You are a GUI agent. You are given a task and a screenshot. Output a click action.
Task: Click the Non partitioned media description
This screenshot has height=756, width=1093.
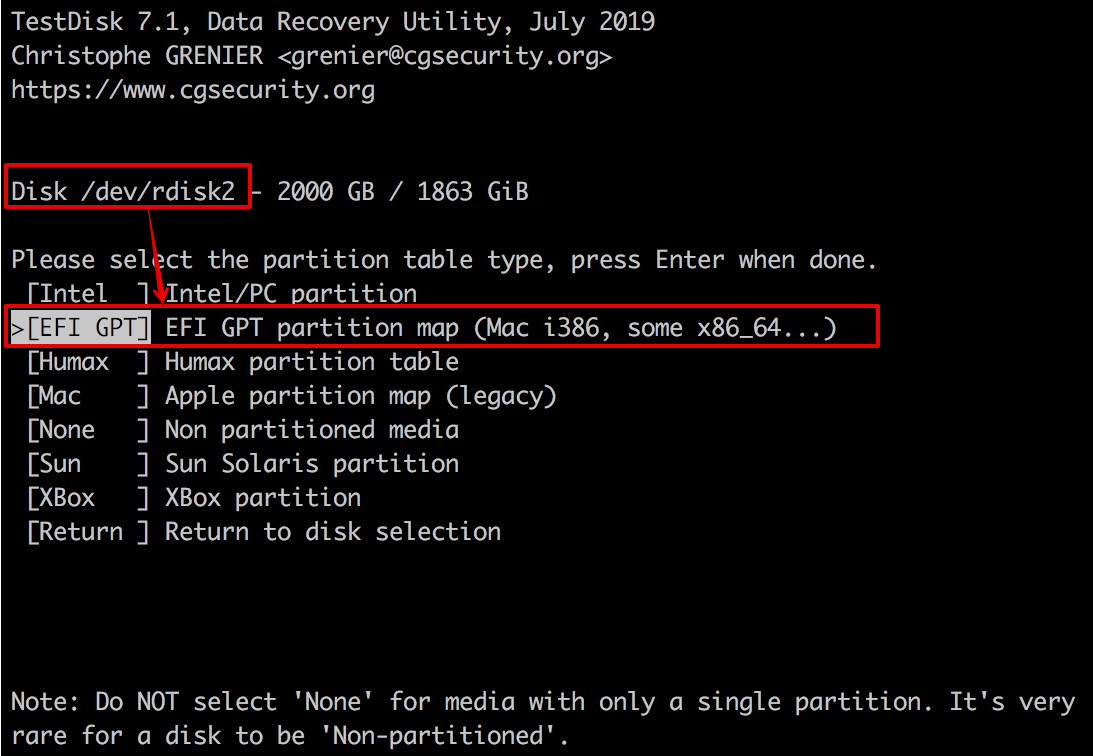coord(312,430)
